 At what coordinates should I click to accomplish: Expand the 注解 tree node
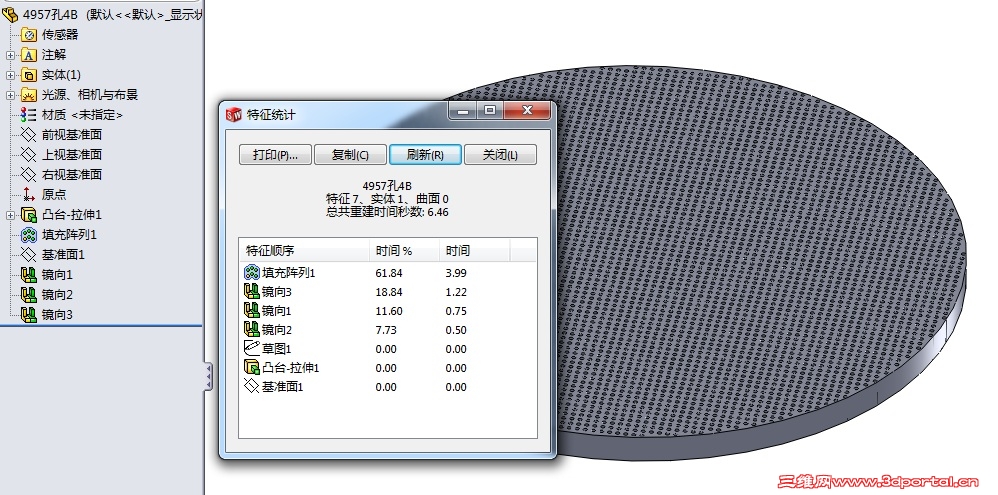pos(10,55)
